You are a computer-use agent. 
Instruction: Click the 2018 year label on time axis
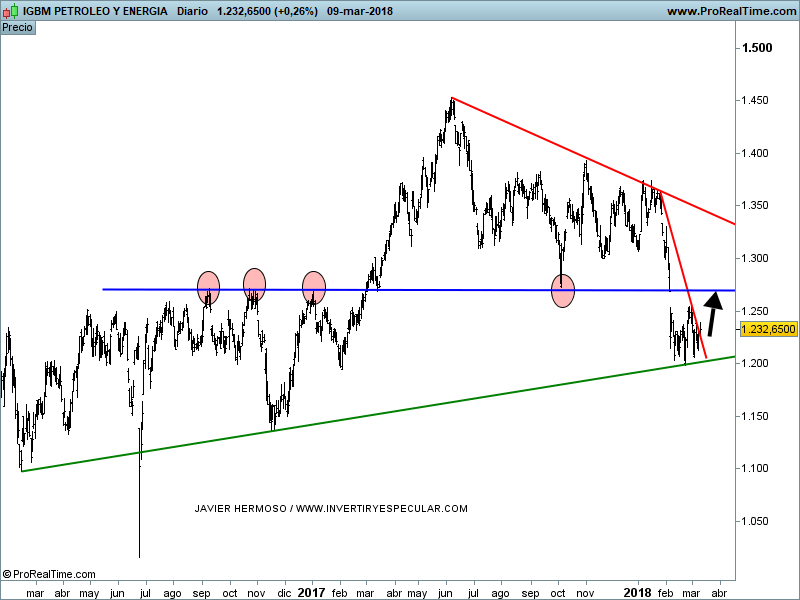[x=638, y=592]
